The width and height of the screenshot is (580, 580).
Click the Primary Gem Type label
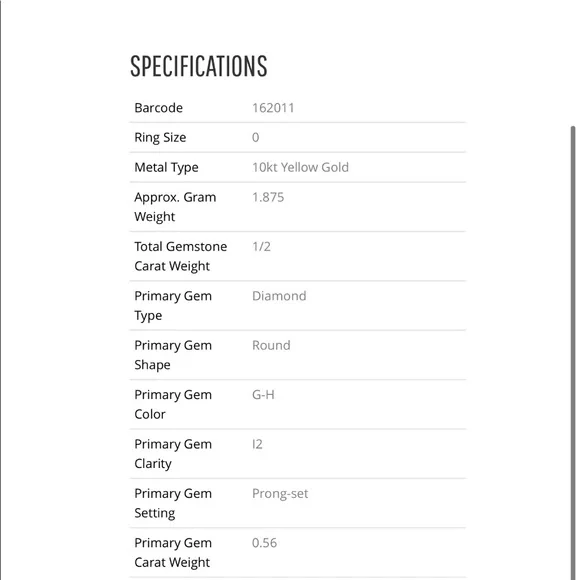click(x=173, y=306)
